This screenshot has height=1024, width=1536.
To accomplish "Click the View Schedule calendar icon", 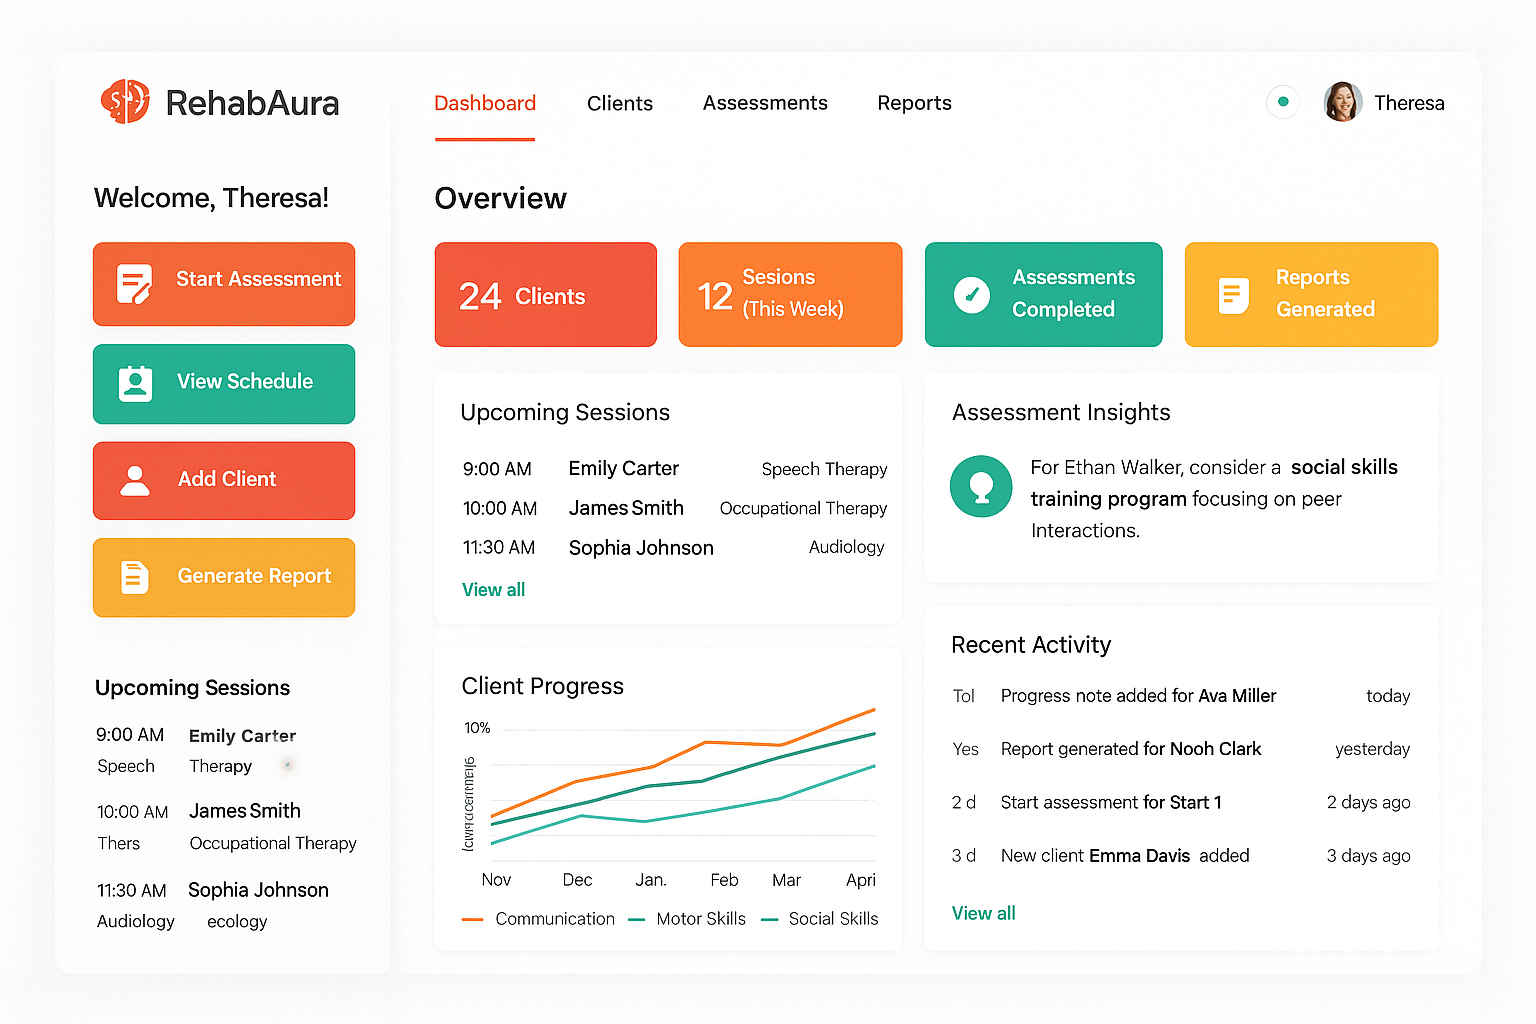I will tap(135, 383).
